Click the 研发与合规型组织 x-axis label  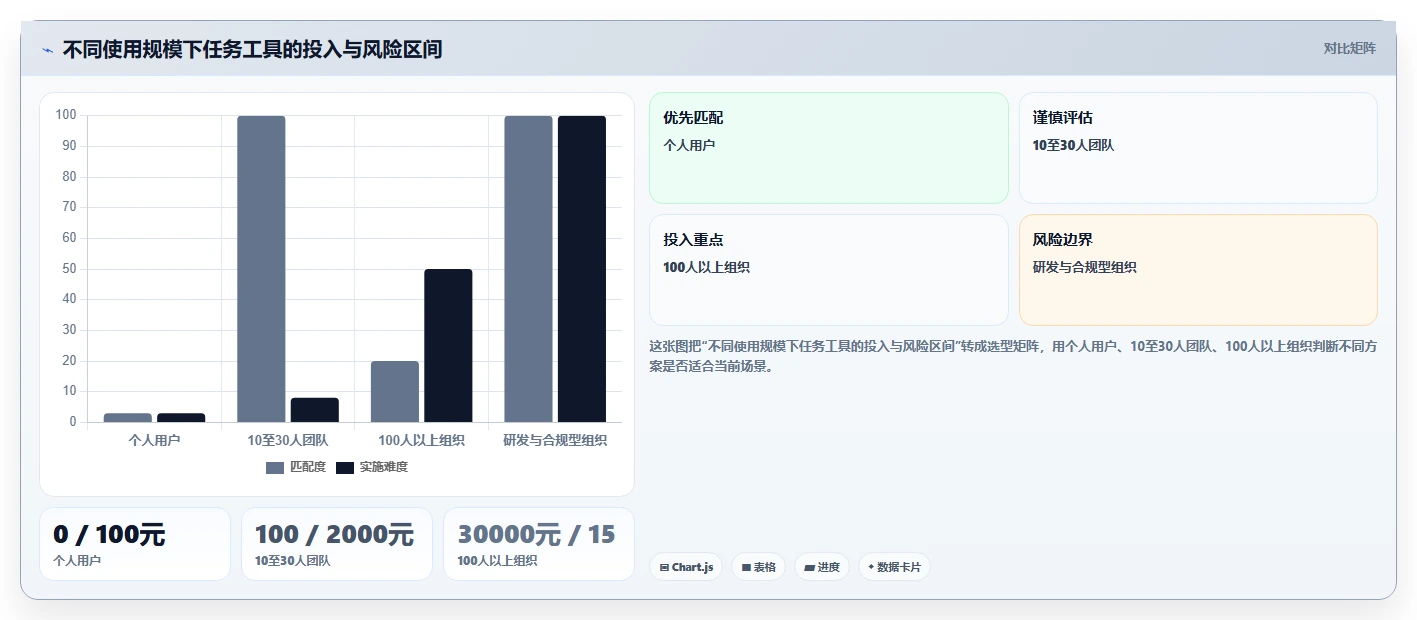(x=555, y=439)
